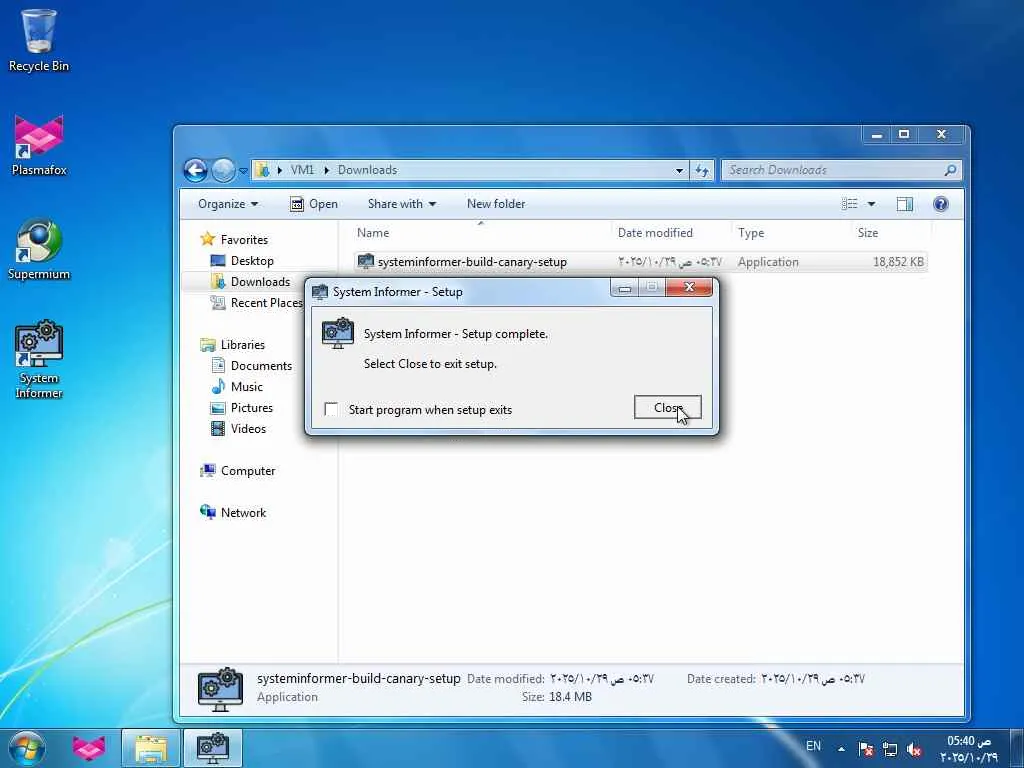Open the Pictures library
The image size is (1024, 768).
coord(251,408)
